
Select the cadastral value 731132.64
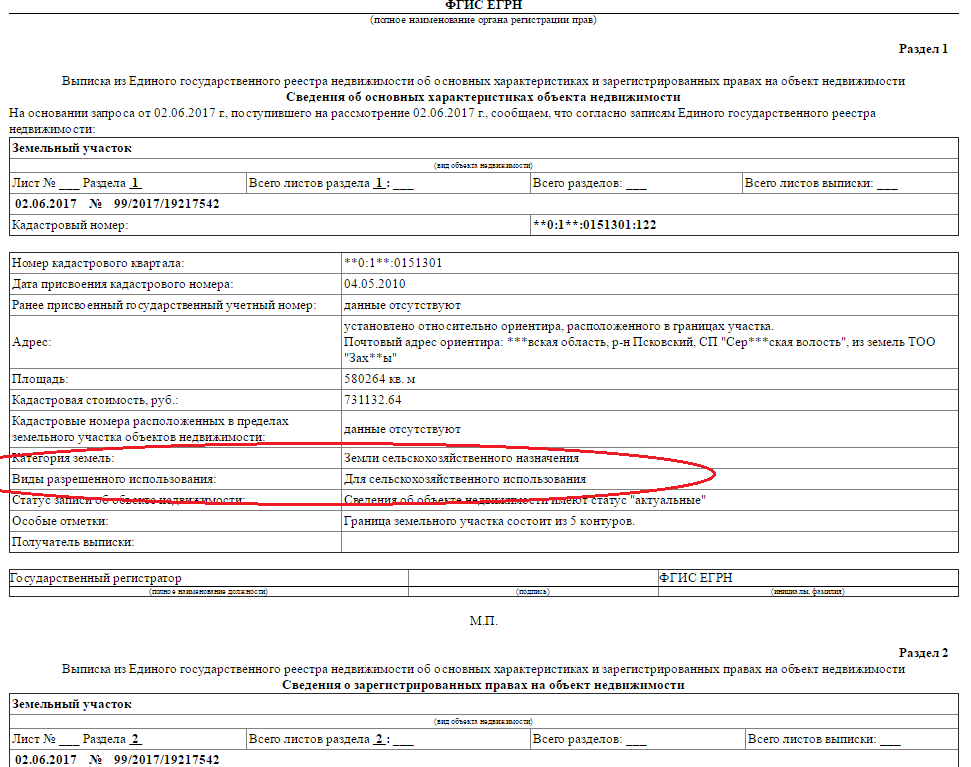pyautogui.click(x=372, y=400)
